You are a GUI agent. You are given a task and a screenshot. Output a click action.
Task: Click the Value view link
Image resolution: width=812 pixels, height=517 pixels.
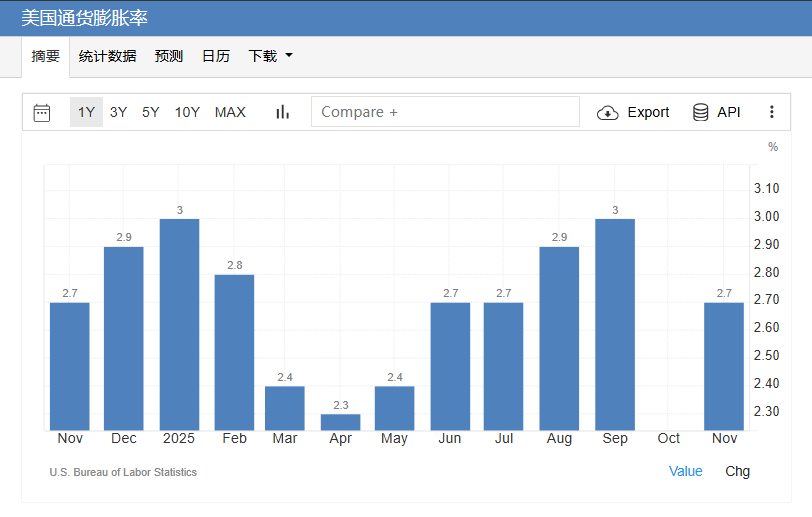point(685,471)
